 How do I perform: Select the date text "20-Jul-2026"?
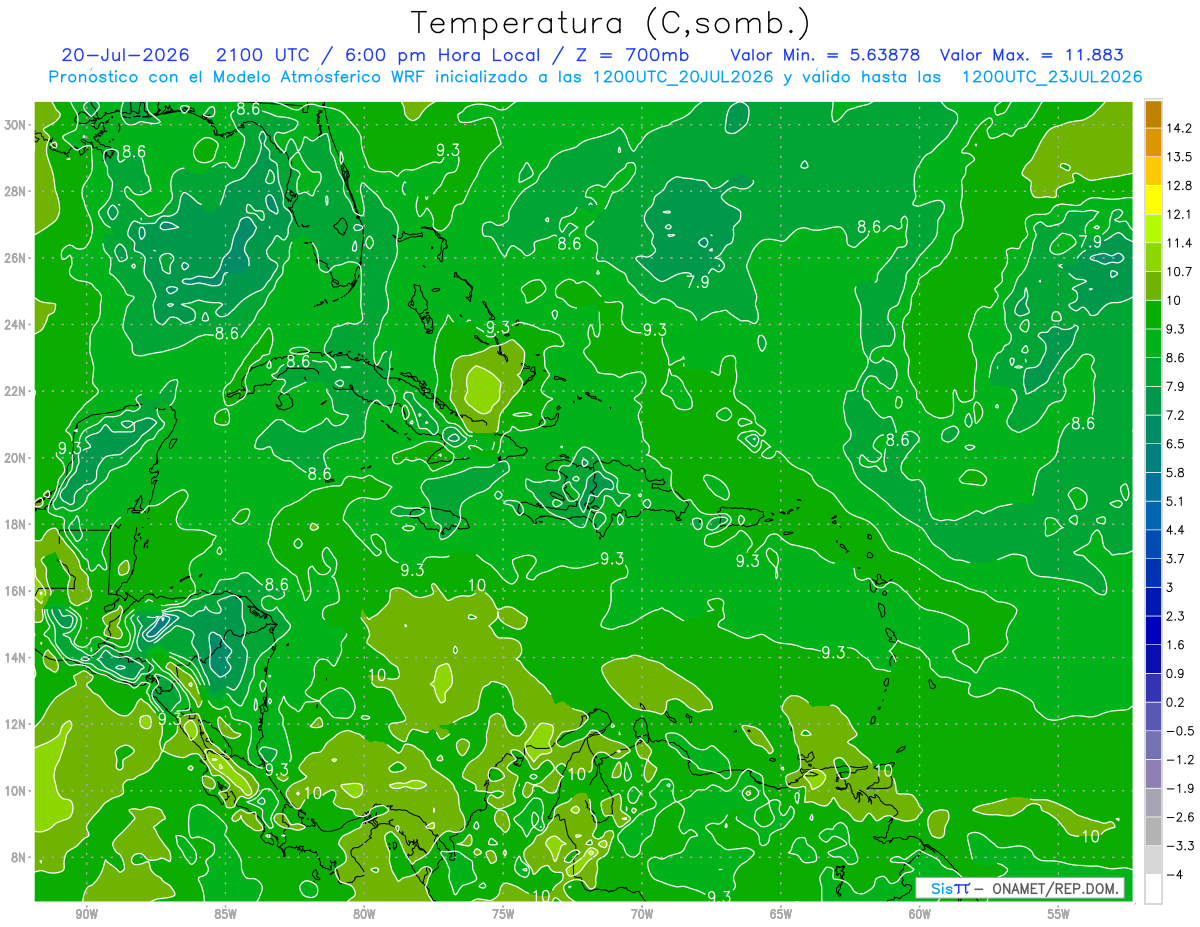126,55
